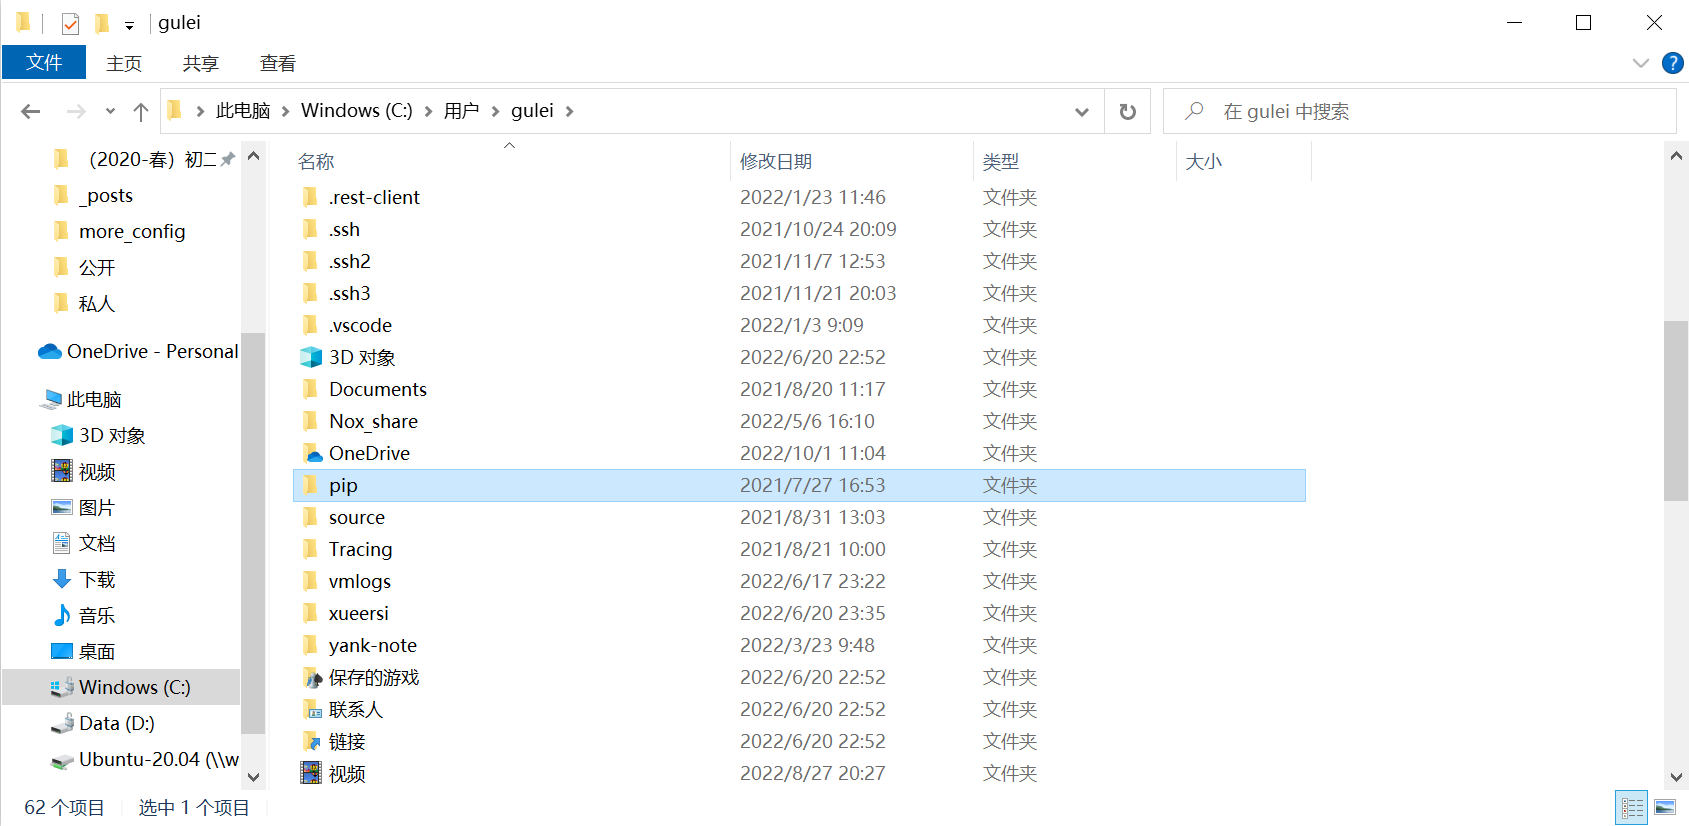Click the Ubuntu-20.04 network drive icon

[62, 760]
